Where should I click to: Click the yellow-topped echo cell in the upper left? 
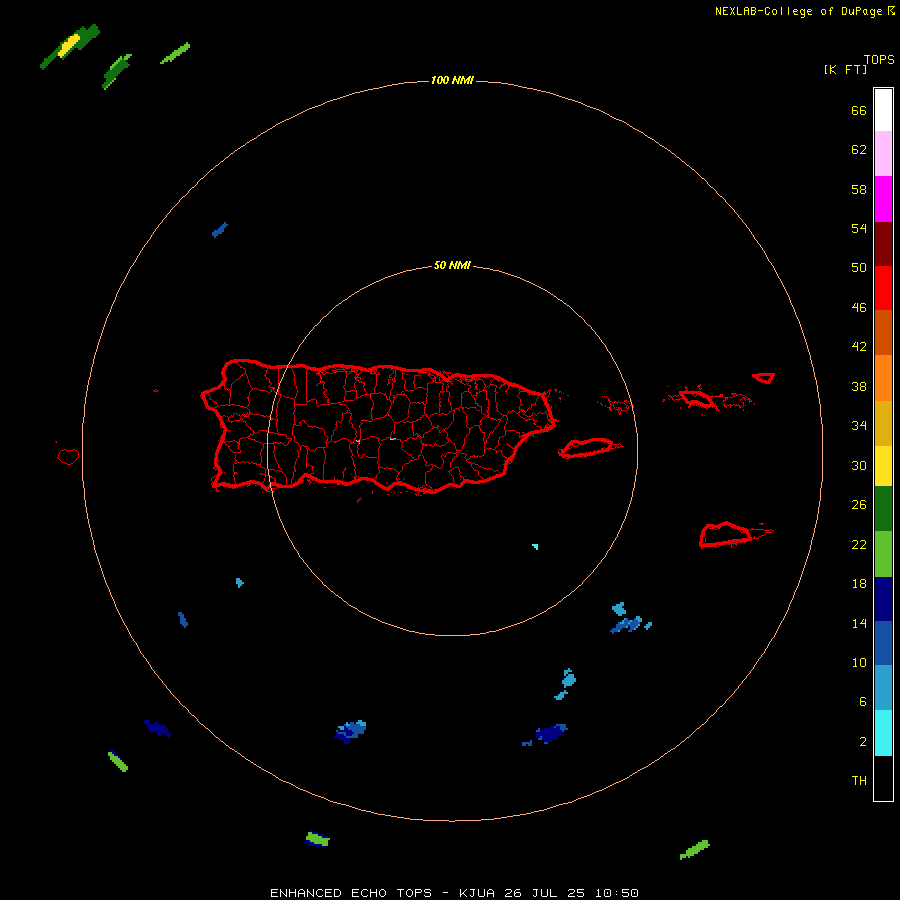[69, 45]
